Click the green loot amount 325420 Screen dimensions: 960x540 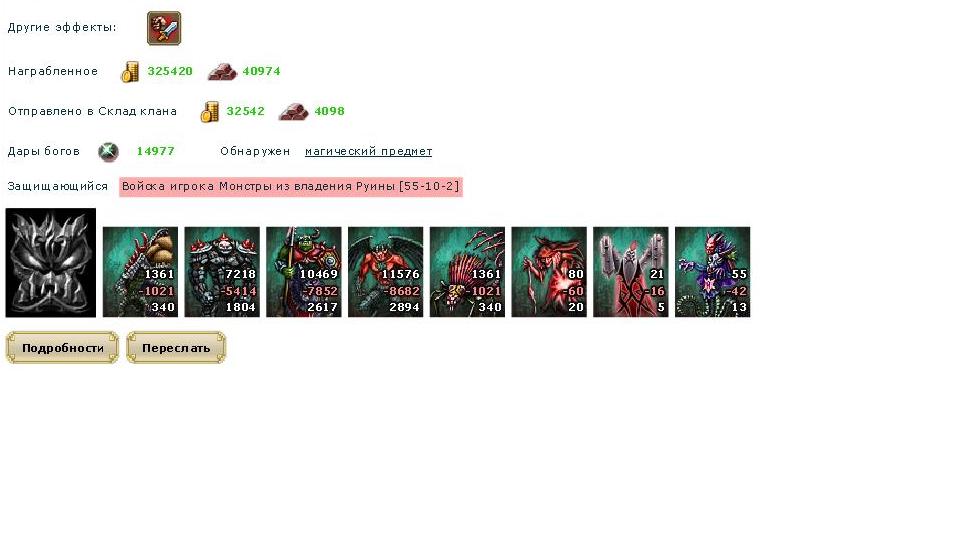pos(170,71)
